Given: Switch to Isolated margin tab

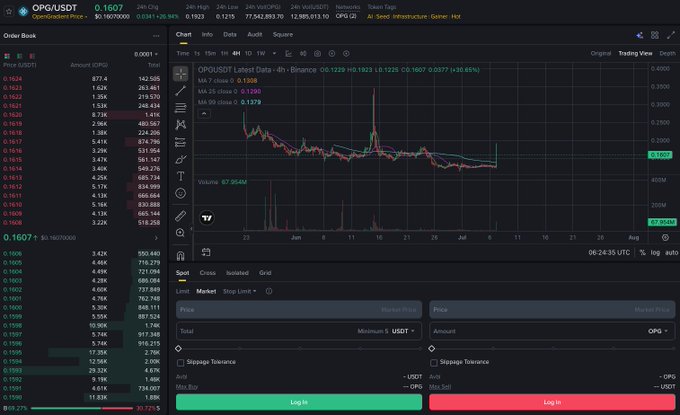Looking at the screenshot, I should 237,273.
